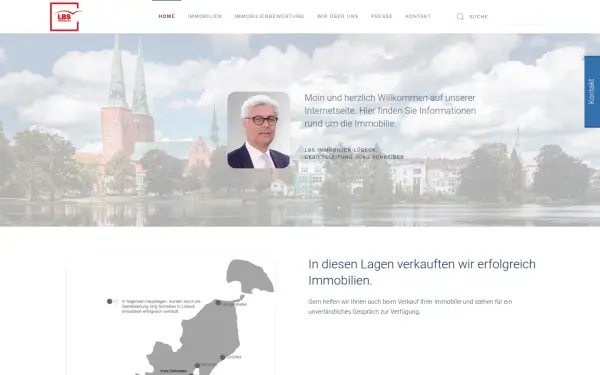Go to Immobilienbewertung in the navigation

tap(269, 16)
